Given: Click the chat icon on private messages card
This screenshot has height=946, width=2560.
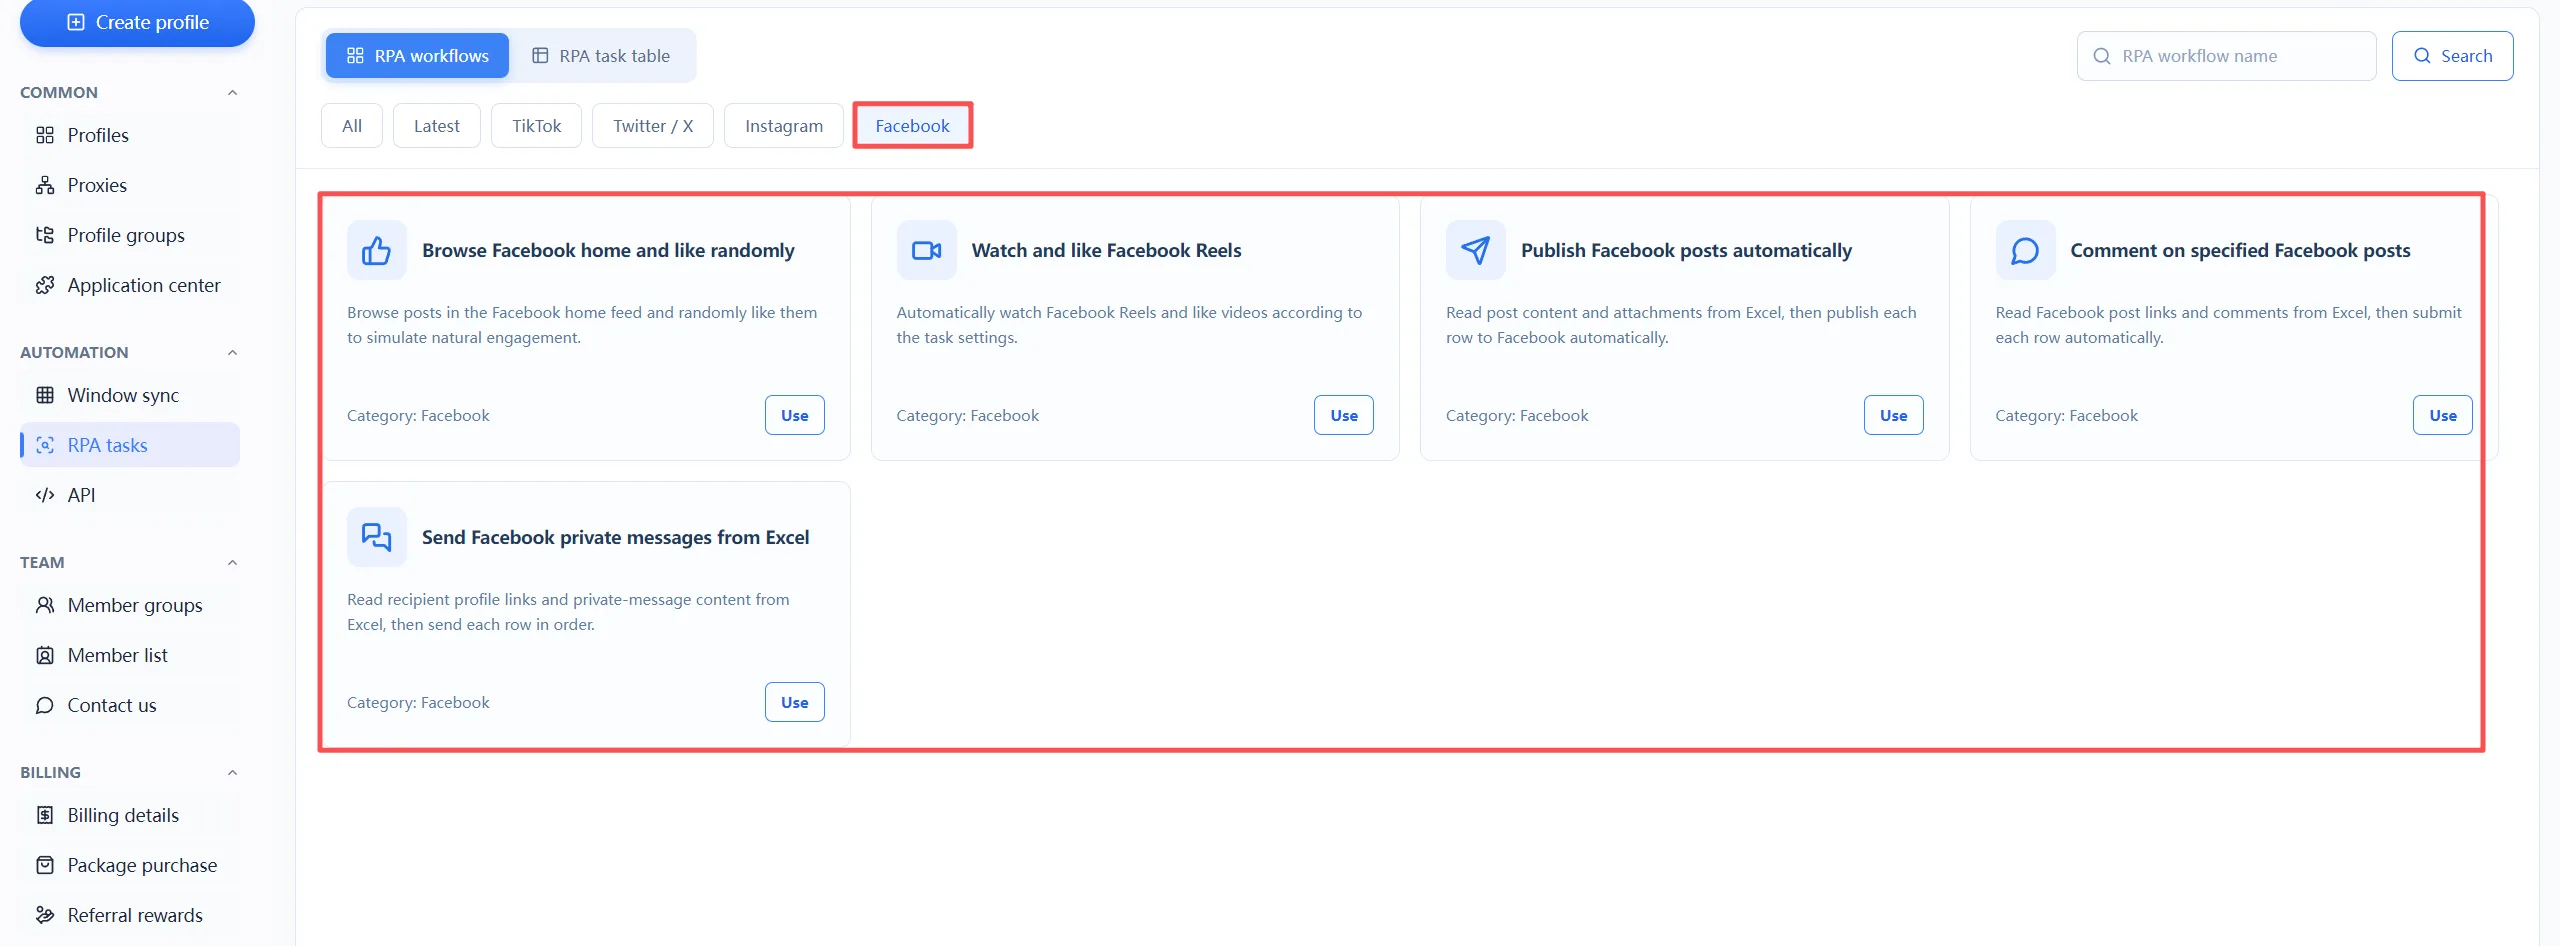Looking at the screenshot, I should [377, 537].
